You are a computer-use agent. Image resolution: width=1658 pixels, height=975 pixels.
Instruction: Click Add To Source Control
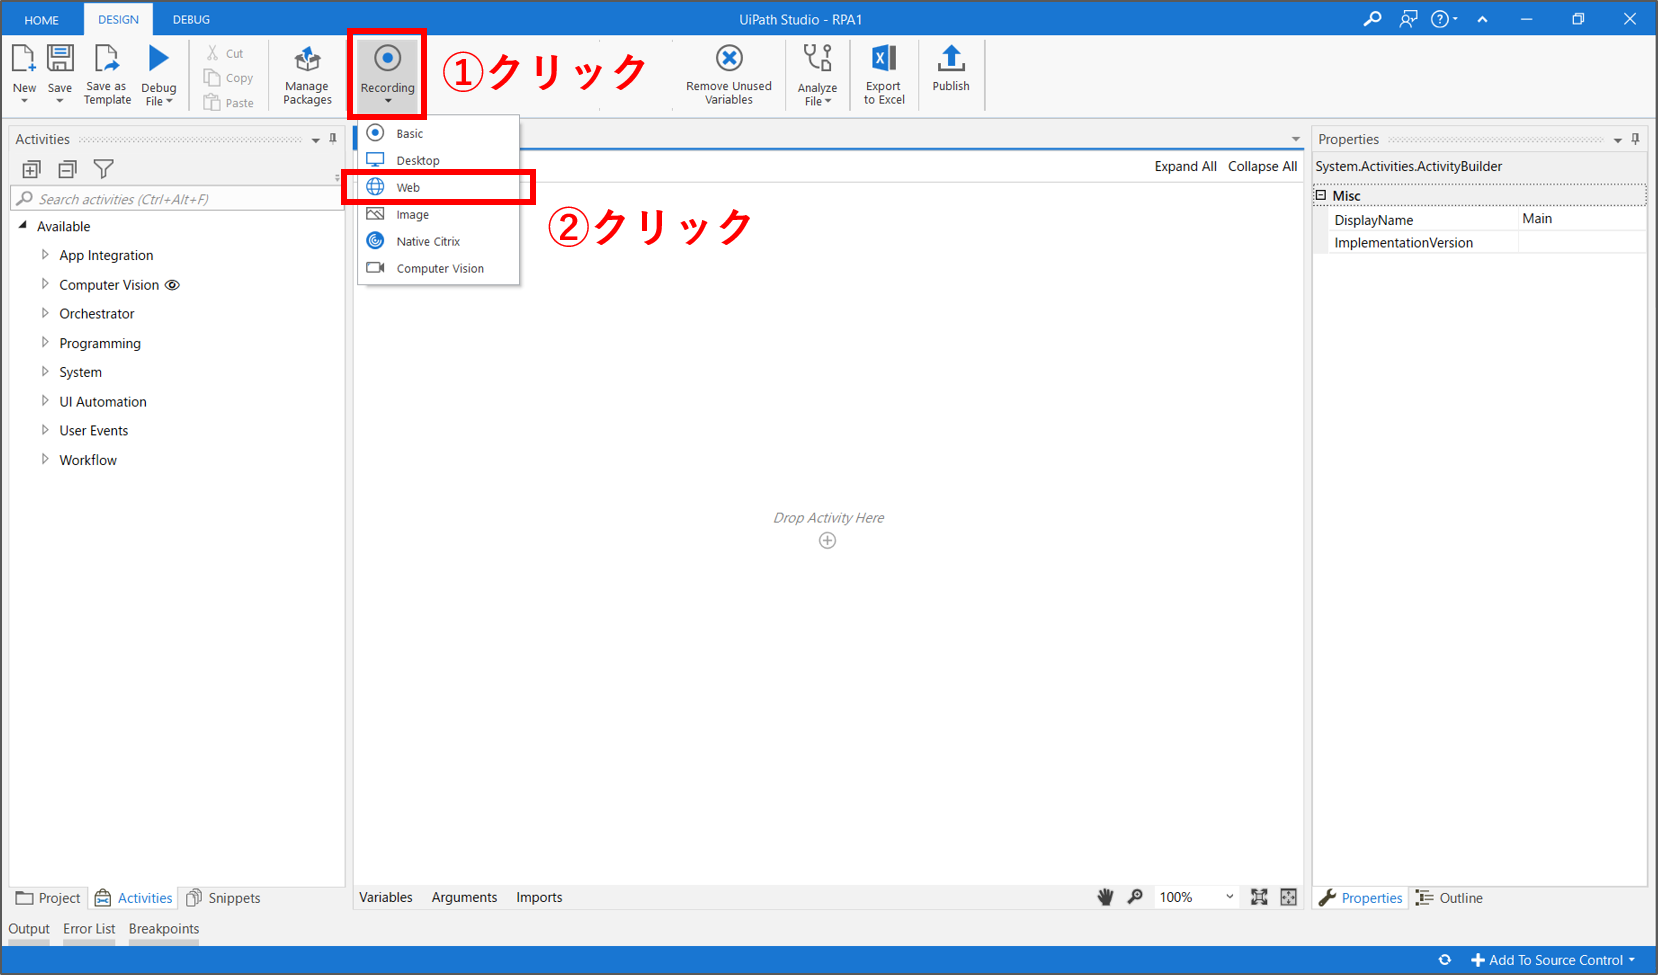pos(1554,960)
